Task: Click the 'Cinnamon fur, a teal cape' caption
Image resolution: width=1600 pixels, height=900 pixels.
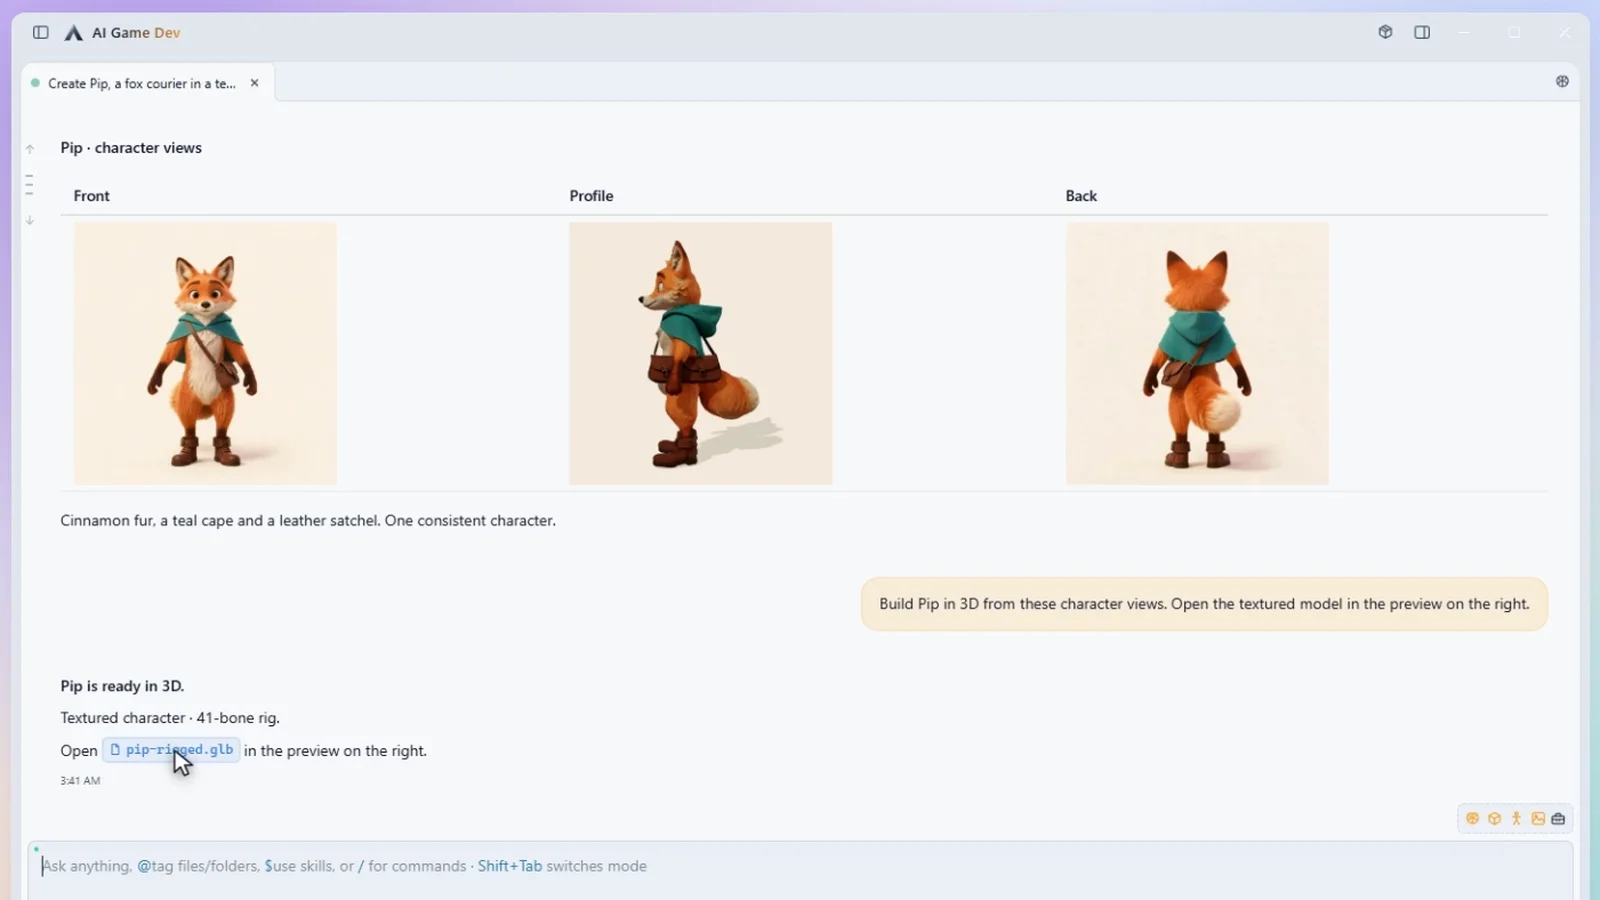Action: 308,521
